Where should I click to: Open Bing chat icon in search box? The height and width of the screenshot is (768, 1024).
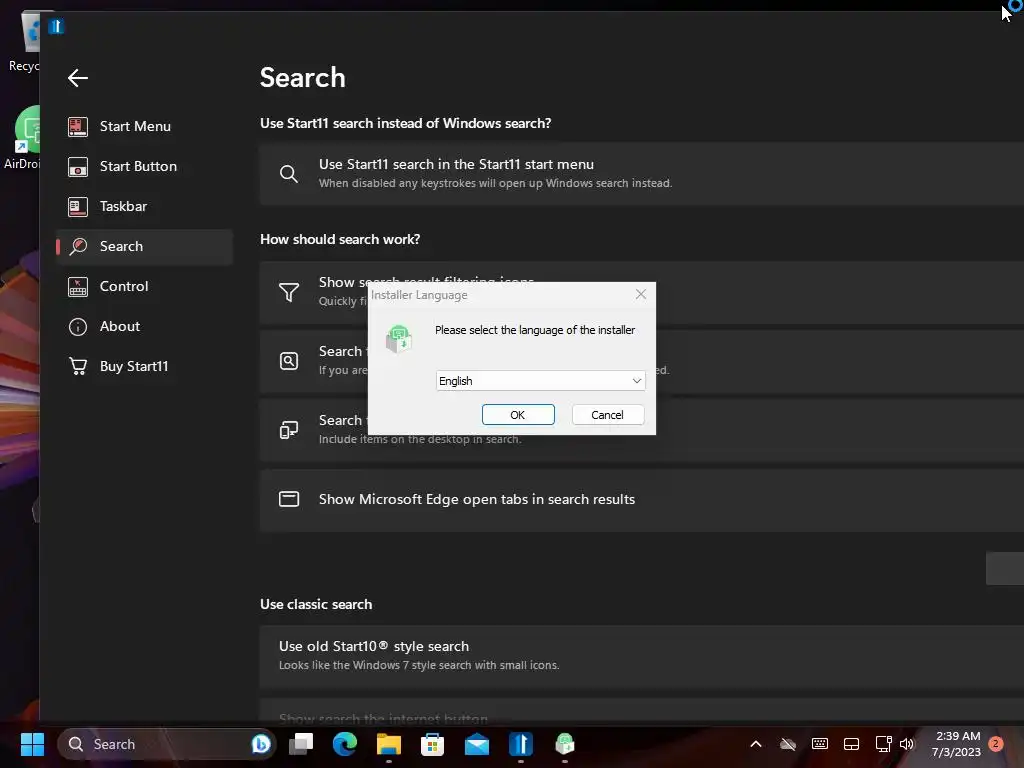(x=261, y=744)
